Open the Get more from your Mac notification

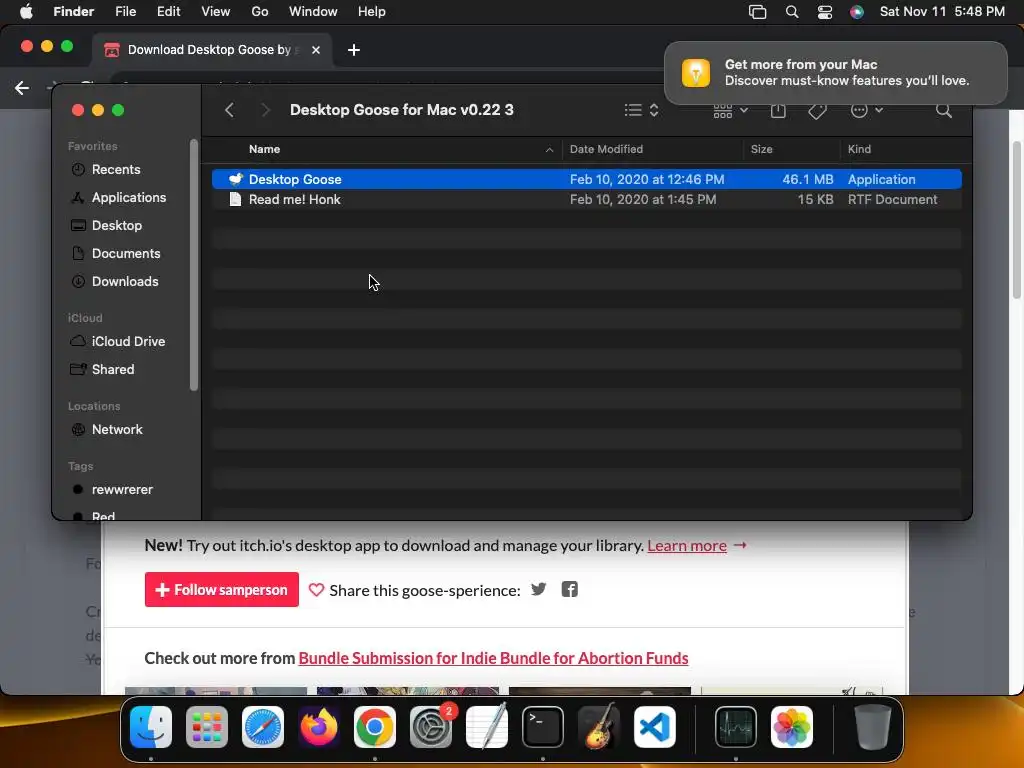[835, 72]
